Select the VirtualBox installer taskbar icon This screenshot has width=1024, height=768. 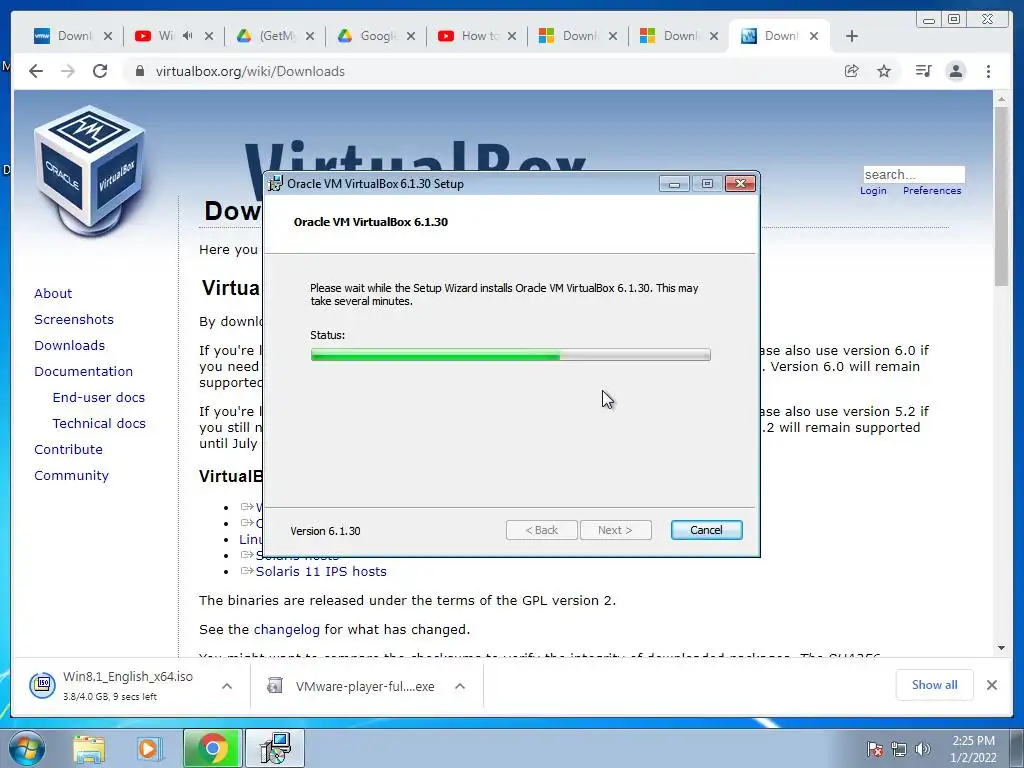tap(275, 748)
